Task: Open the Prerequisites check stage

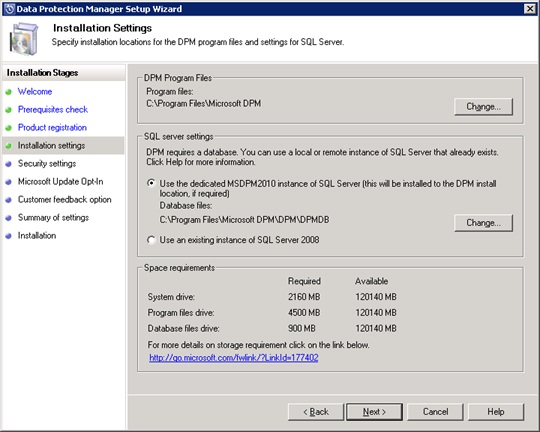Action: [x=53, y=110]
